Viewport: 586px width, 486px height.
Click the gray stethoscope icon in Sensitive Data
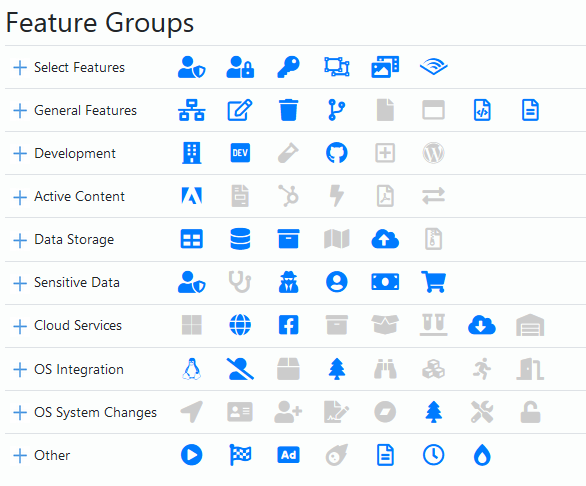coord(240,282)
